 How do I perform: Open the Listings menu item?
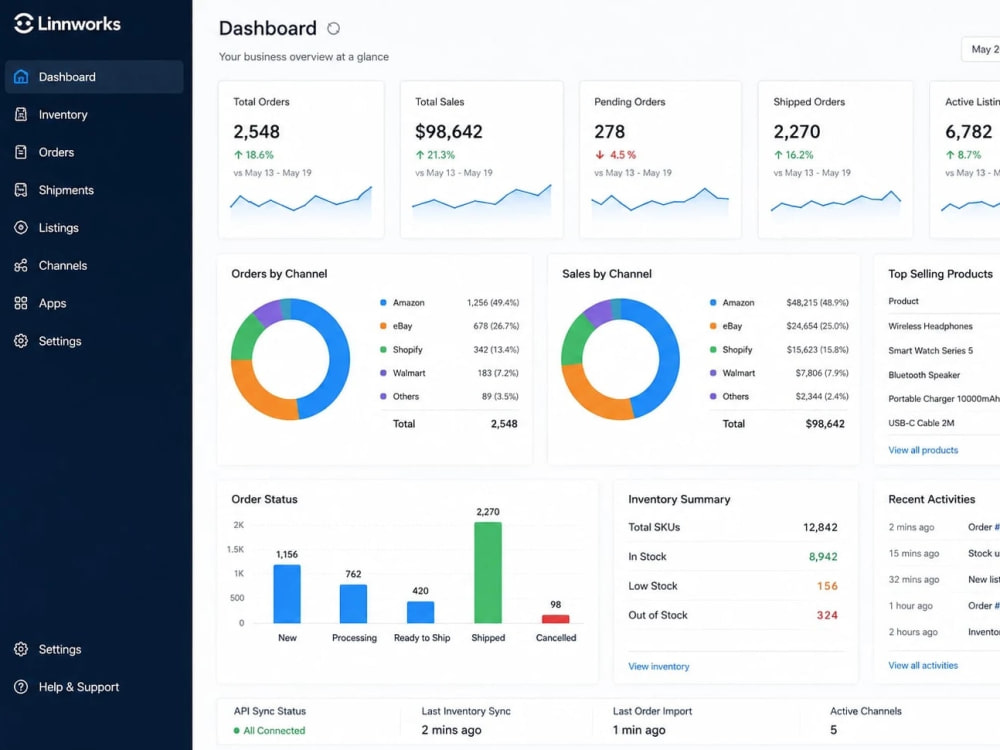(94, 228)
